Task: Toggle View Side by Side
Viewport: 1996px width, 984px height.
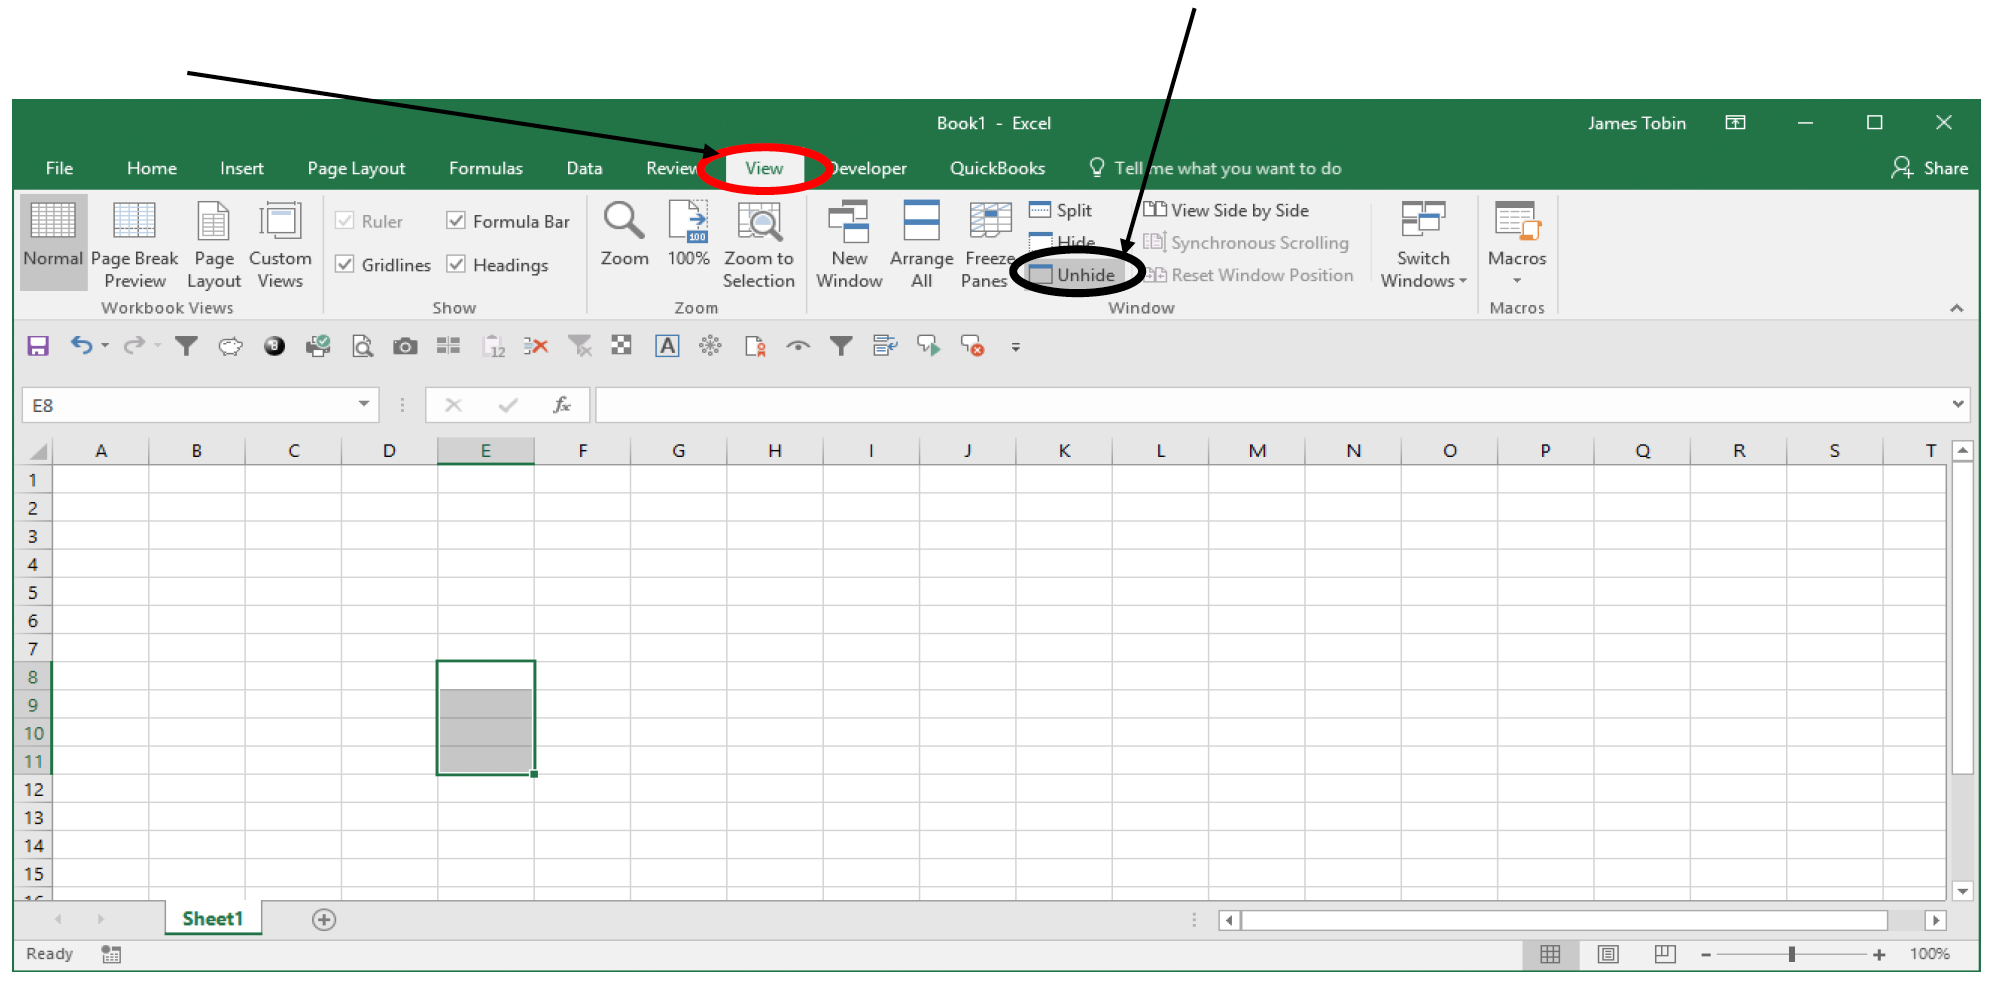Action: pos(1226,210)
